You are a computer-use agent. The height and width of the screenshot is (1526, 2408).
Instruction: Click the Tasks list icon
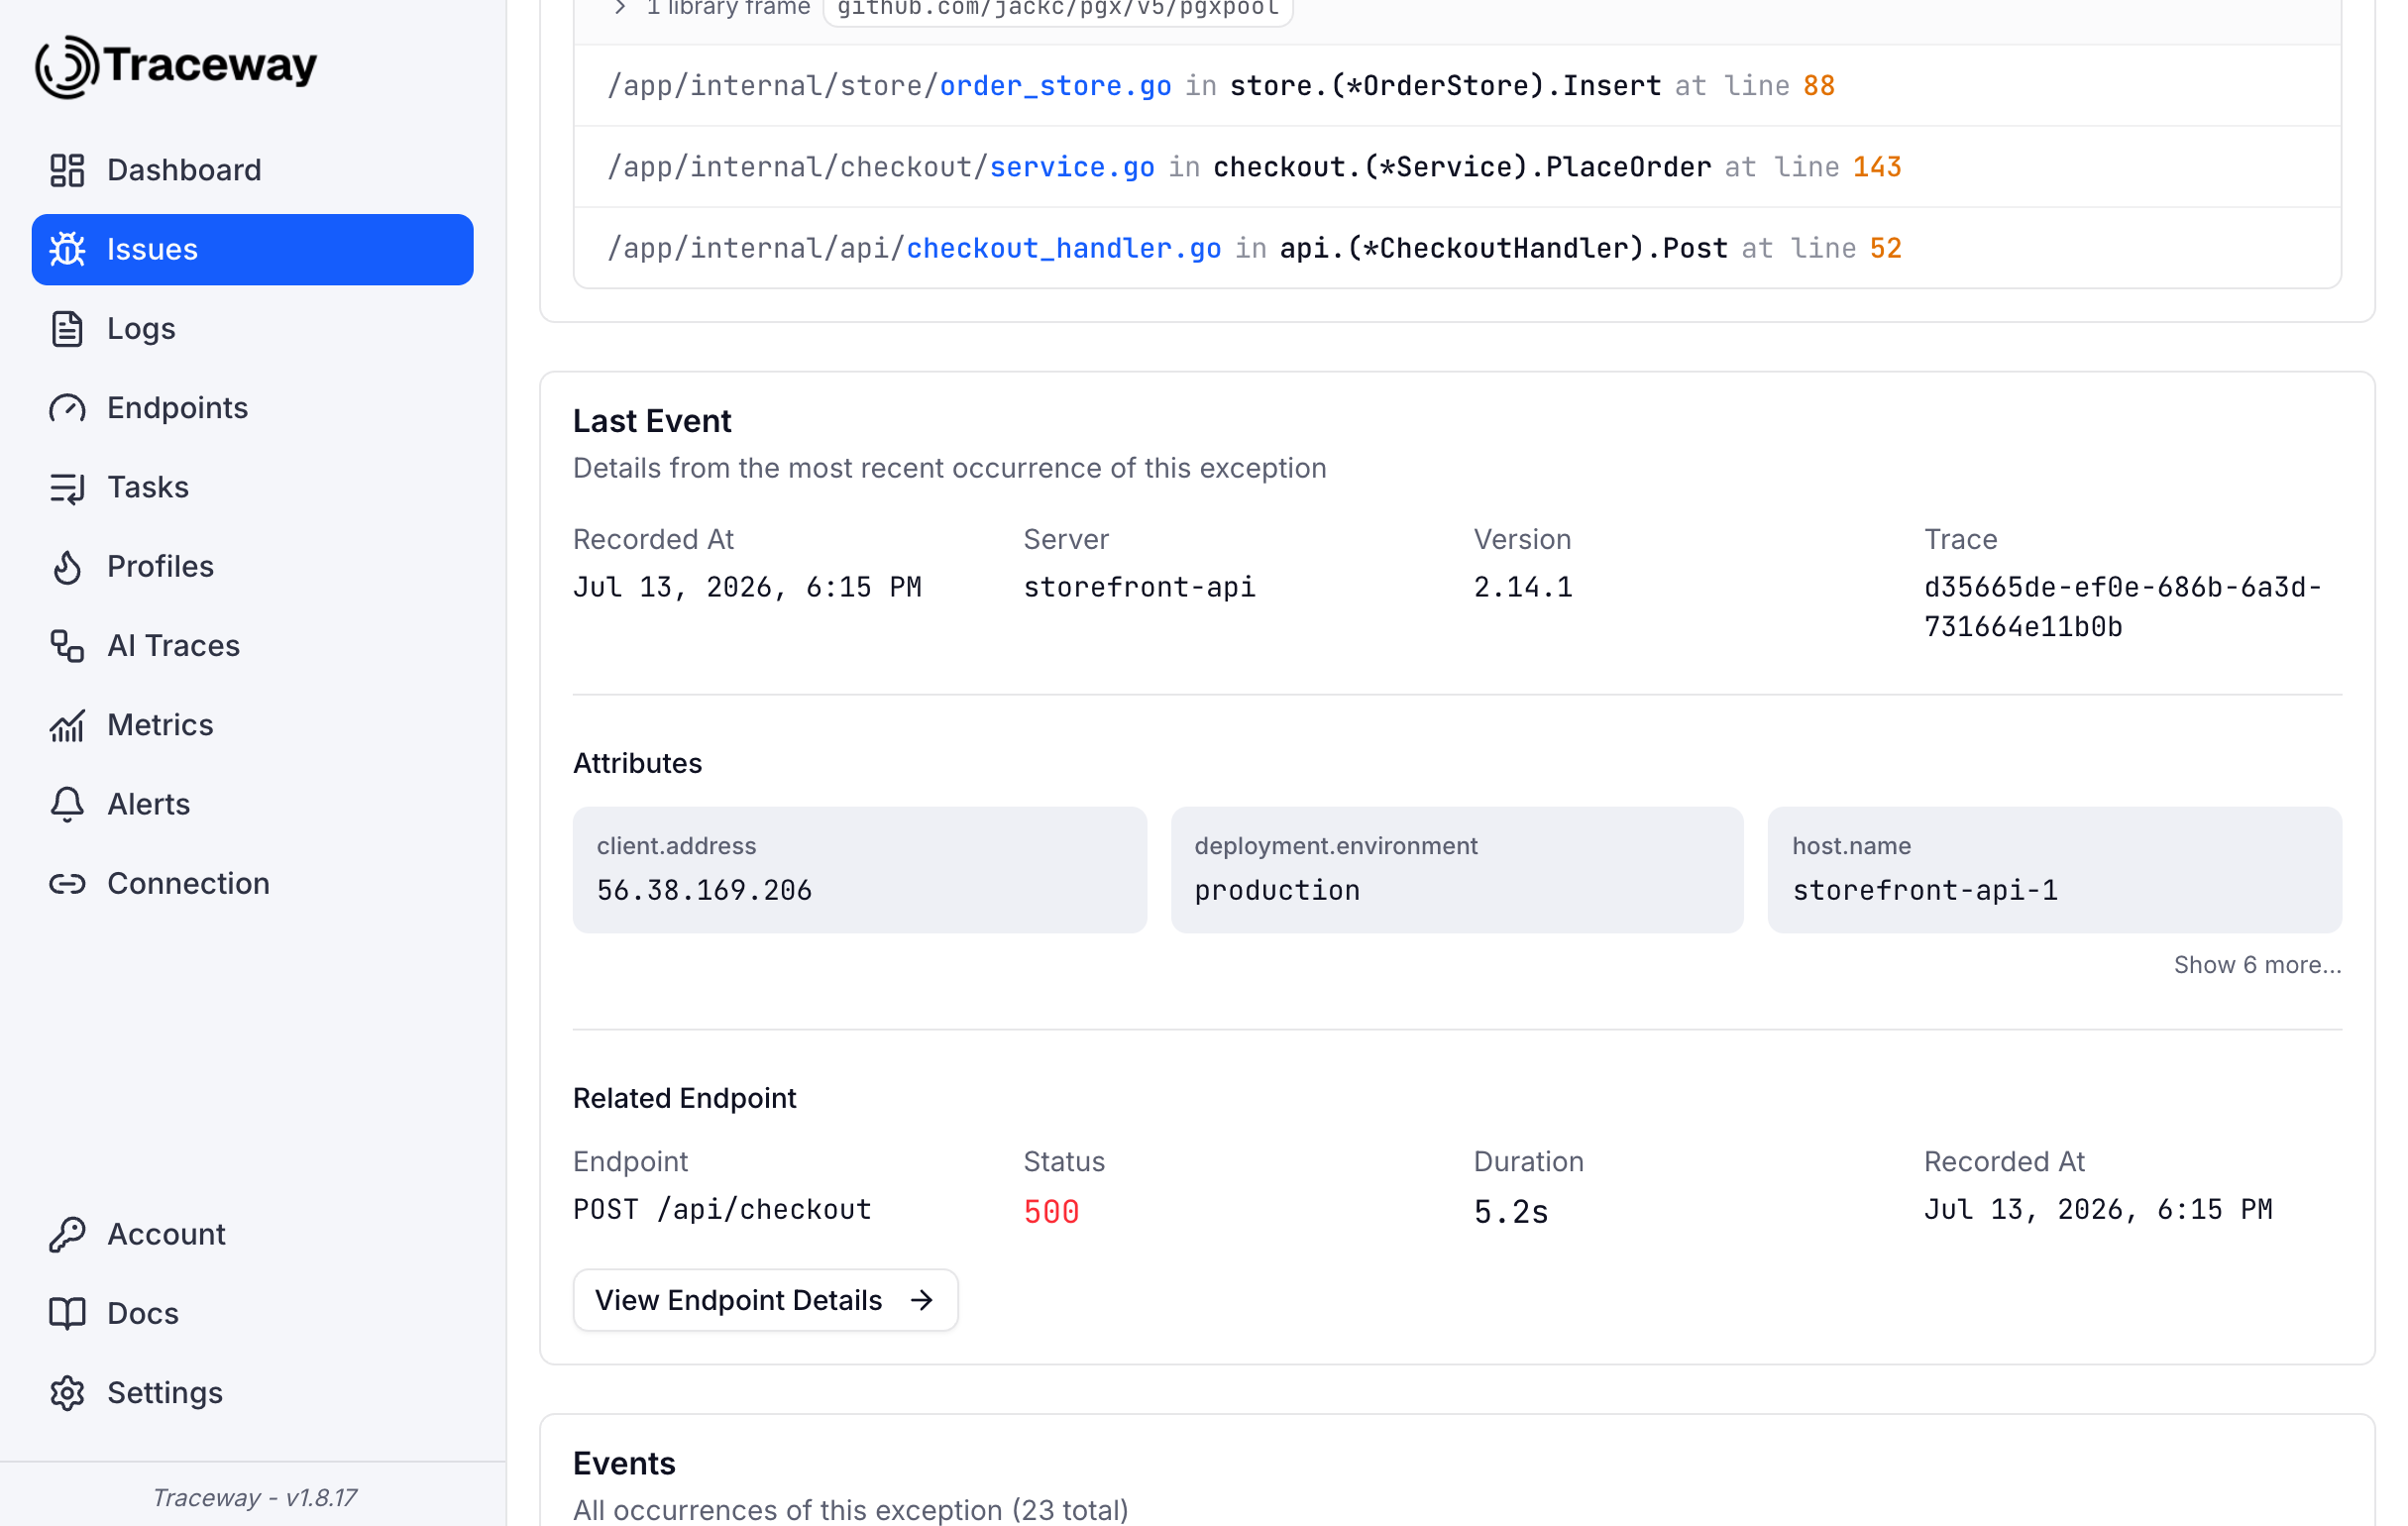coord(67,487)
